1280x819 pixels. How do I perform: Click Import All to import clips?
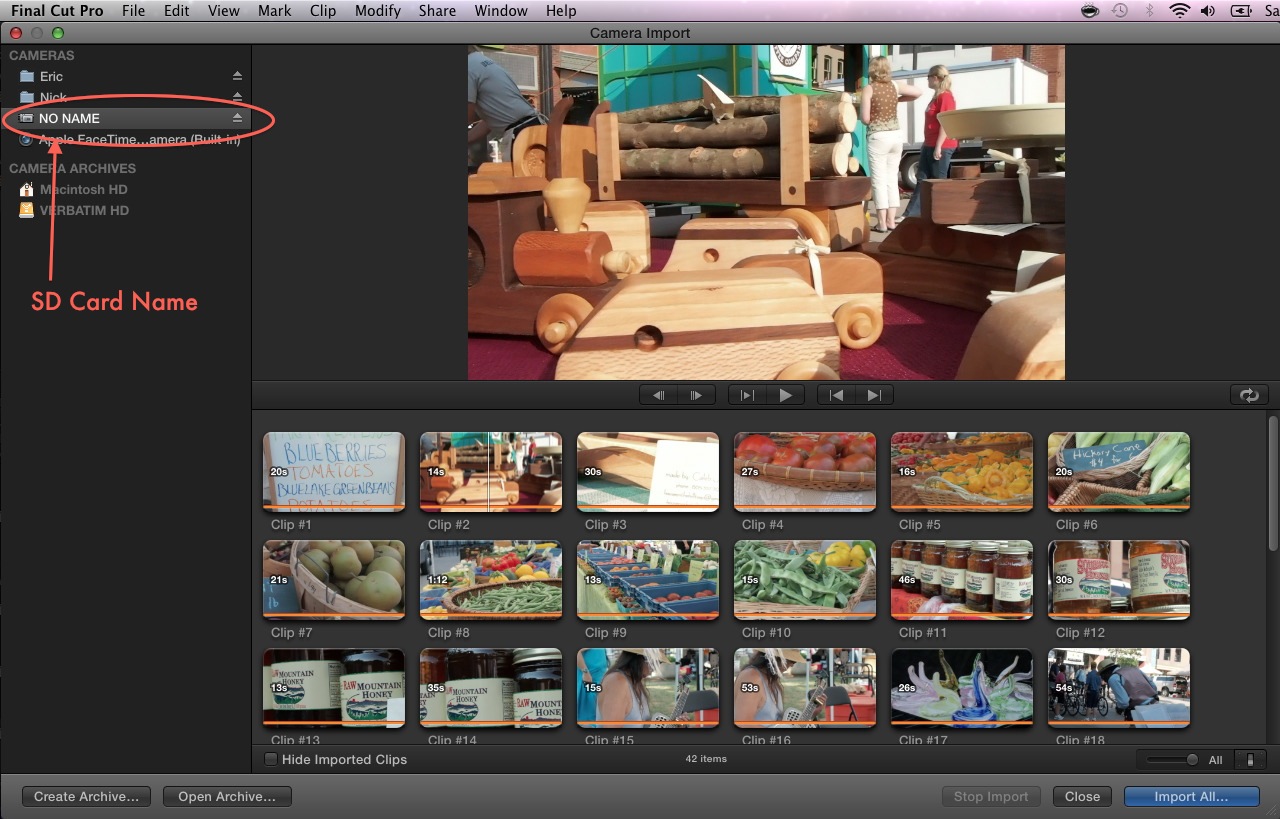pyautogui.click(x=1191, y=796)
